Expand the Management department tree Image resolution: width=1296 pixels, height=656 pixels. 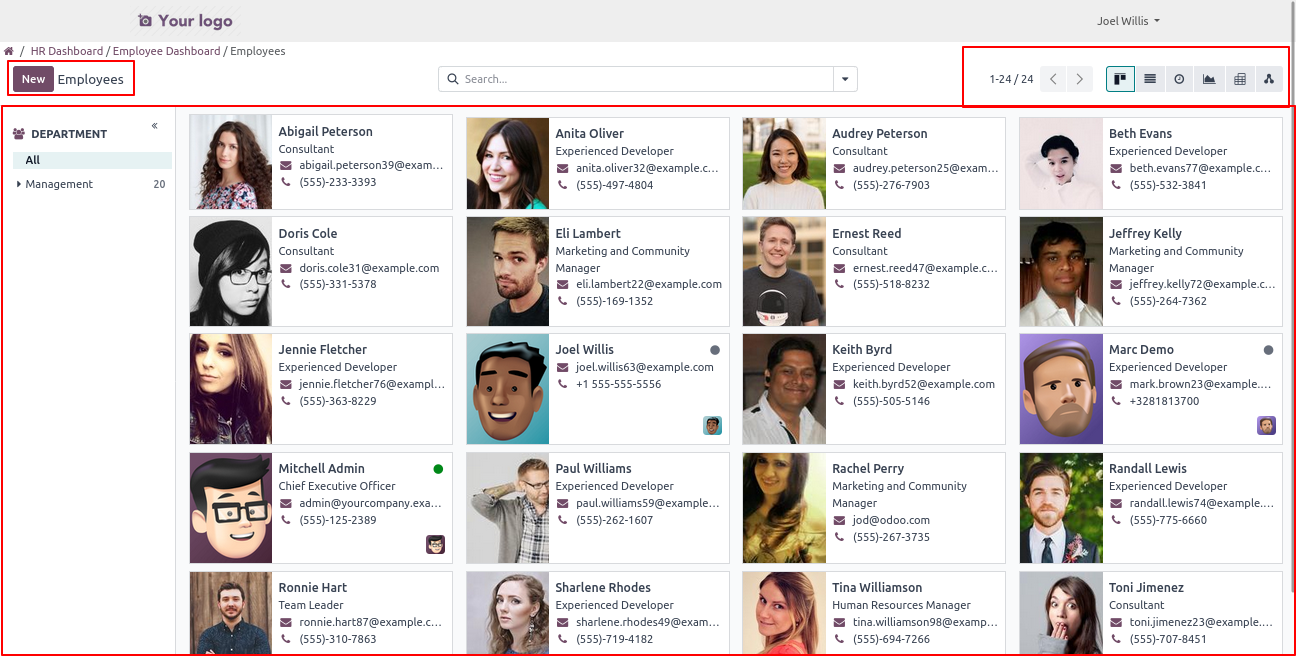click(x=19, y=184)
